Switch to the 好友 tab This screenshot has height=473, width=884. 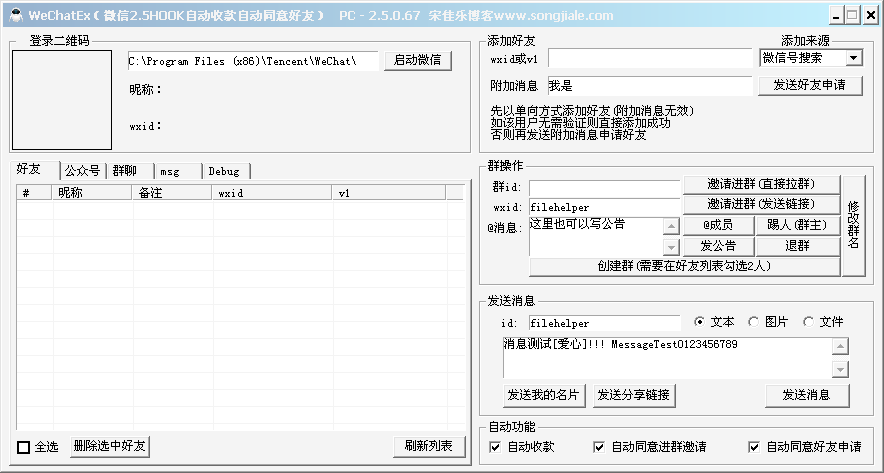click(x=34, y=170)
